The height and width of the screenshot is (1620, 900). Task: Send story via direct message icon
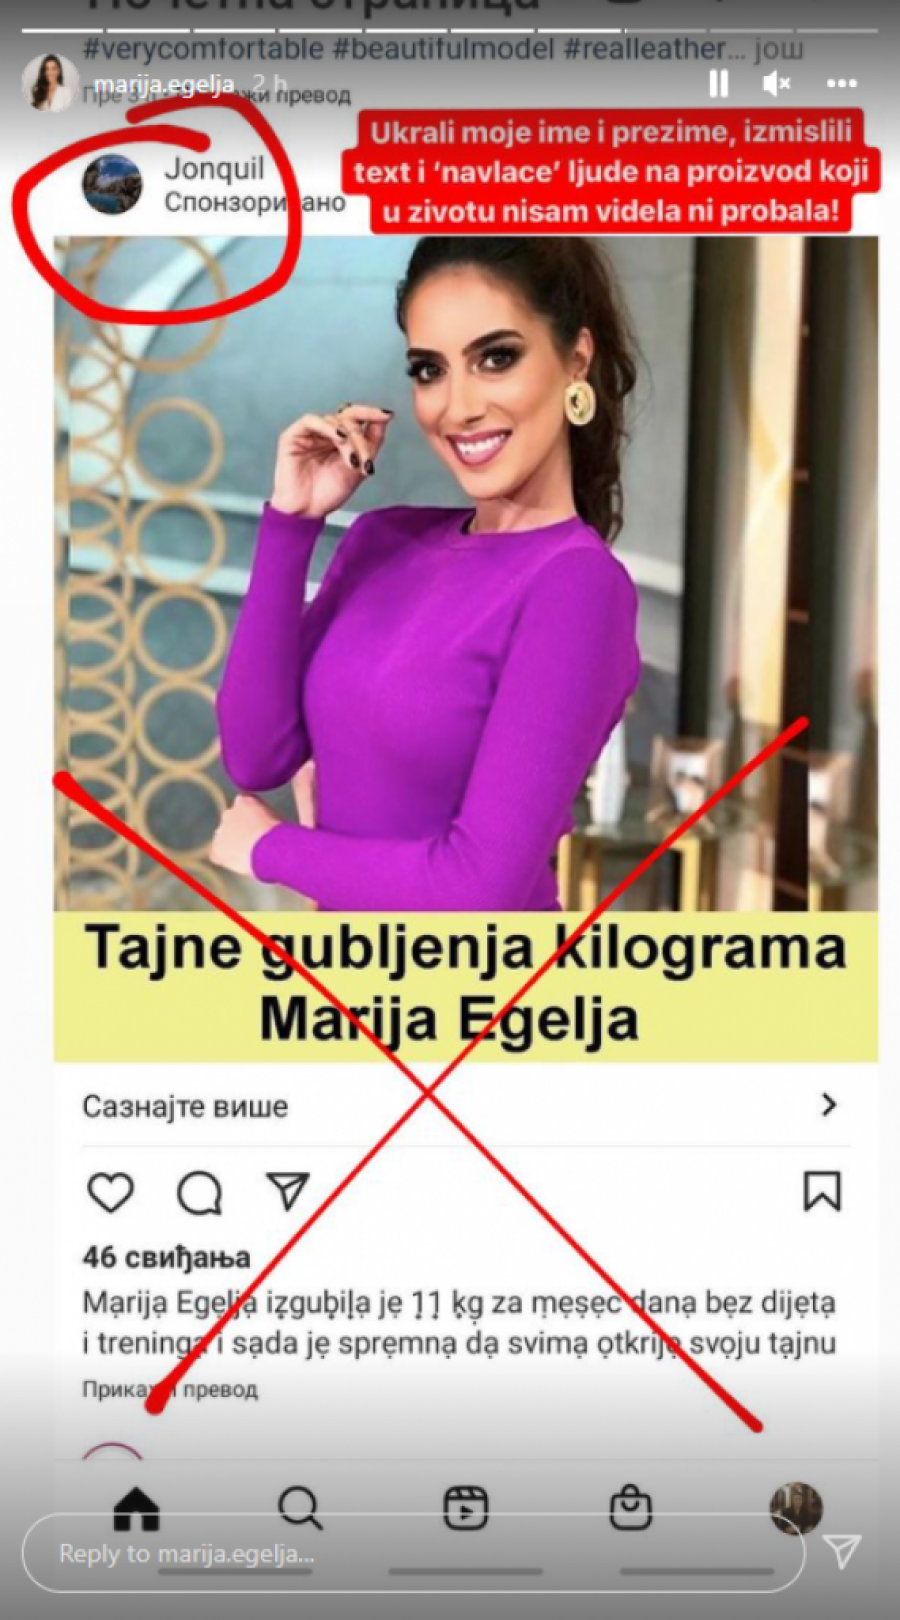(842, 1551)
